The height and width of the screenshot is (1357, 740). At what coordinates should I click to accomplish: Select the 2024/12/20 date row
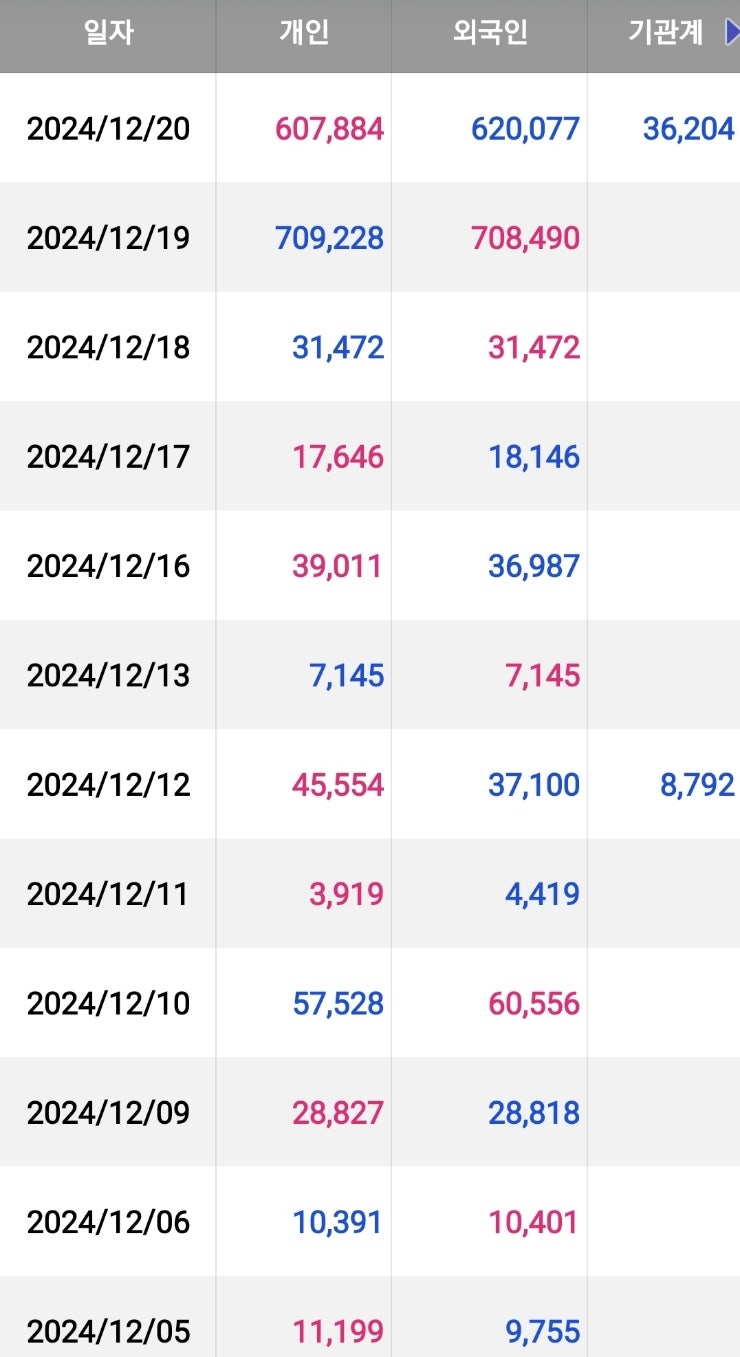tap(108, 129)
